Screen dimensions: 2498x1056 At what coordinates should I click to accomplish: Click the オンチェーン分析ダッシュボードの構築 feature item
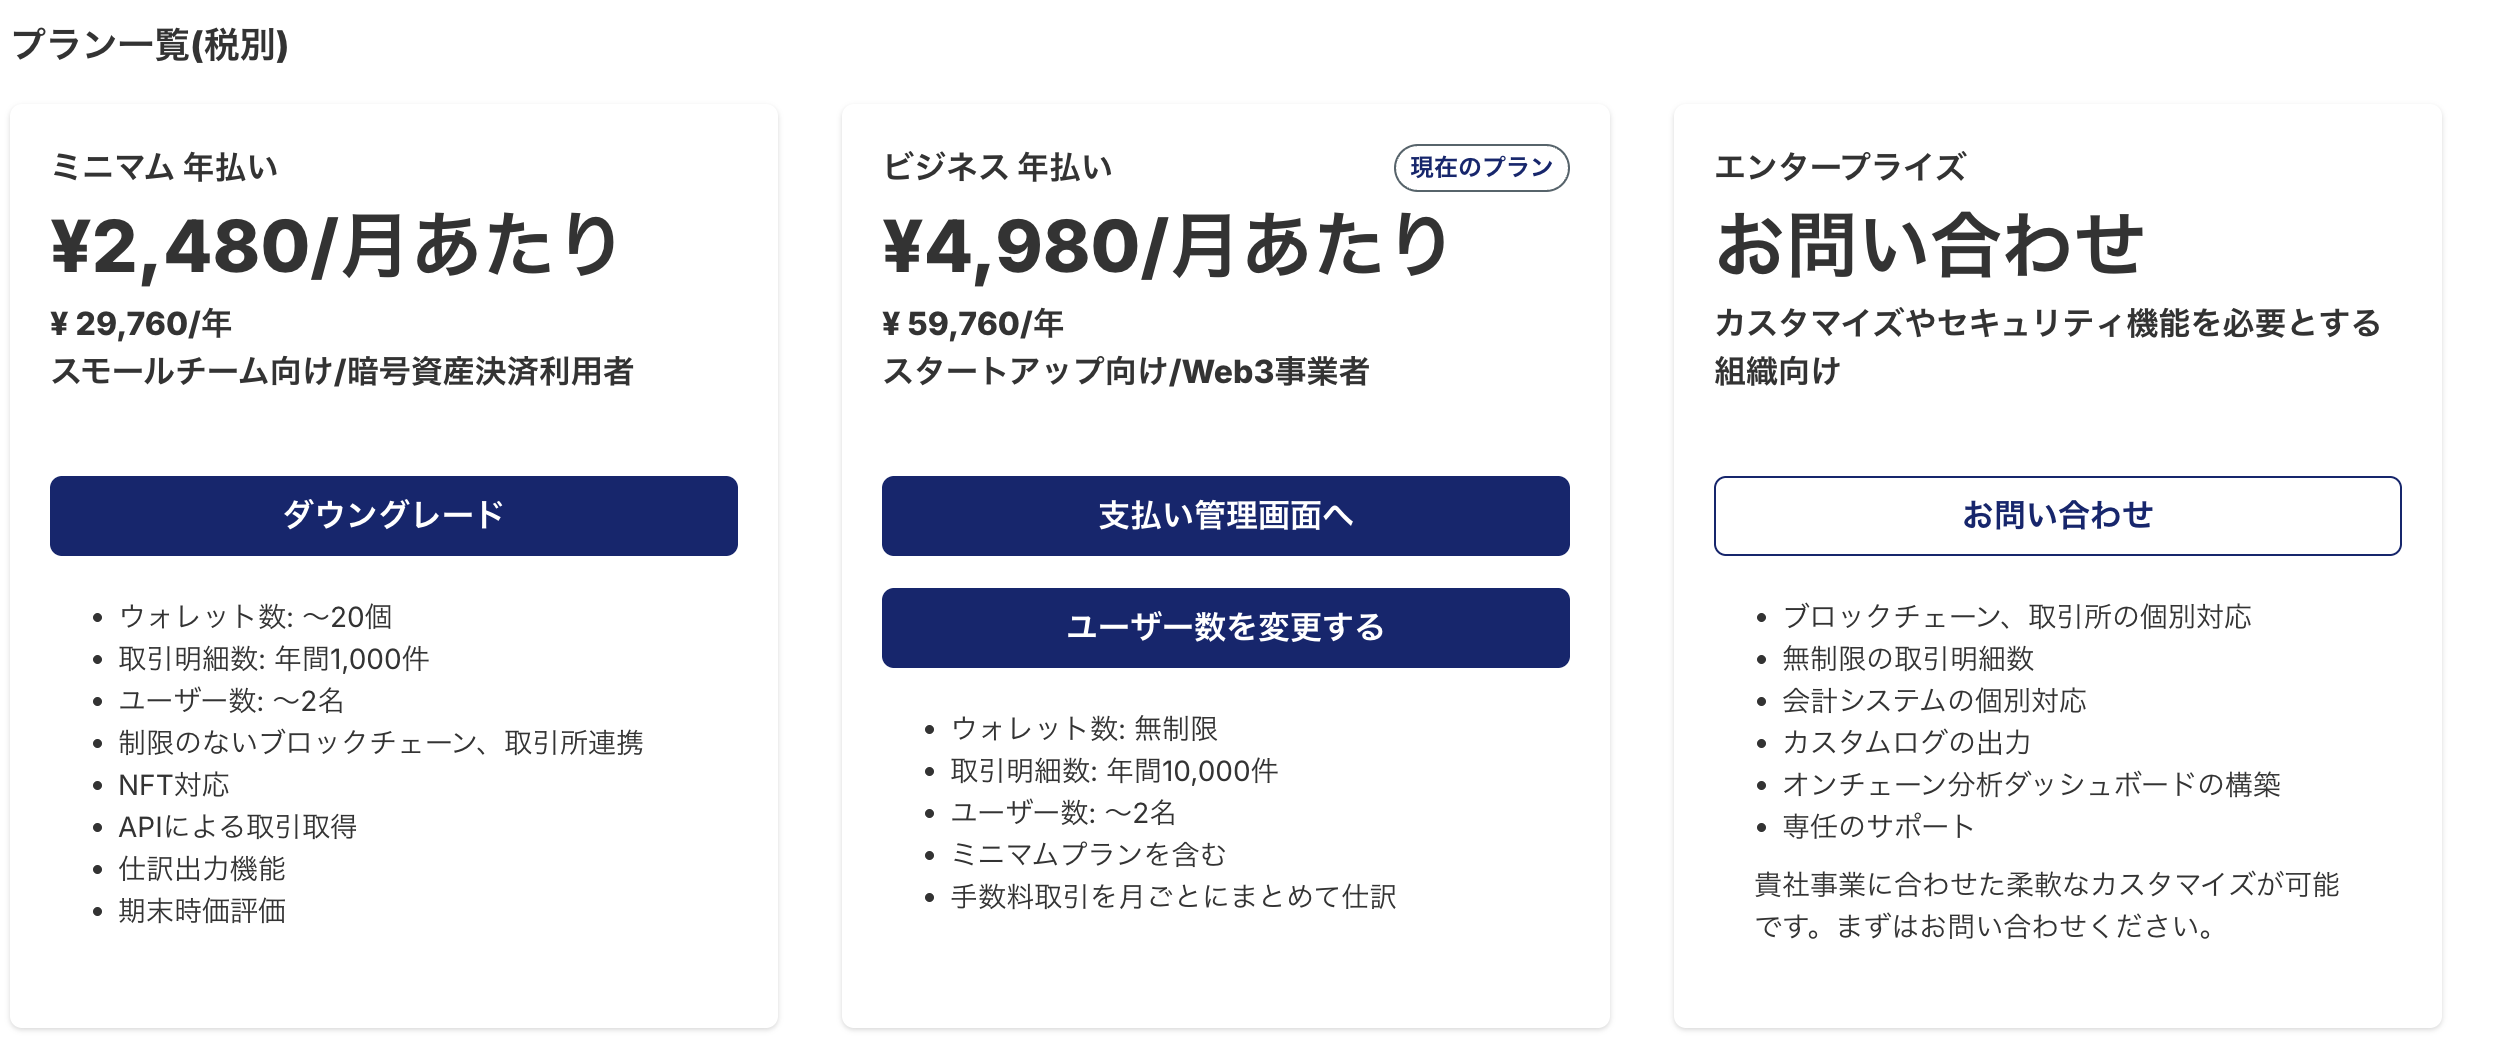pyautogui.click(x=2031, y=785)
